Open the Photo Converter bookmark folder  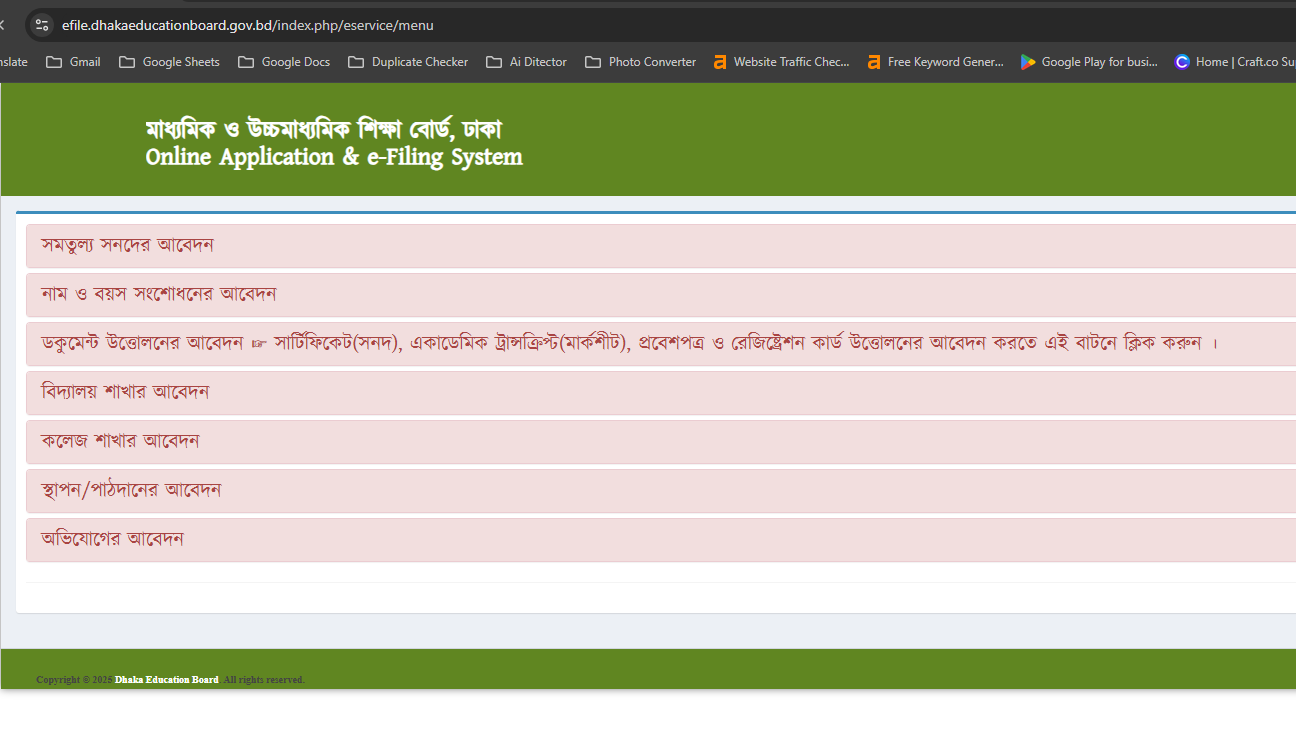tap(640, 62)
